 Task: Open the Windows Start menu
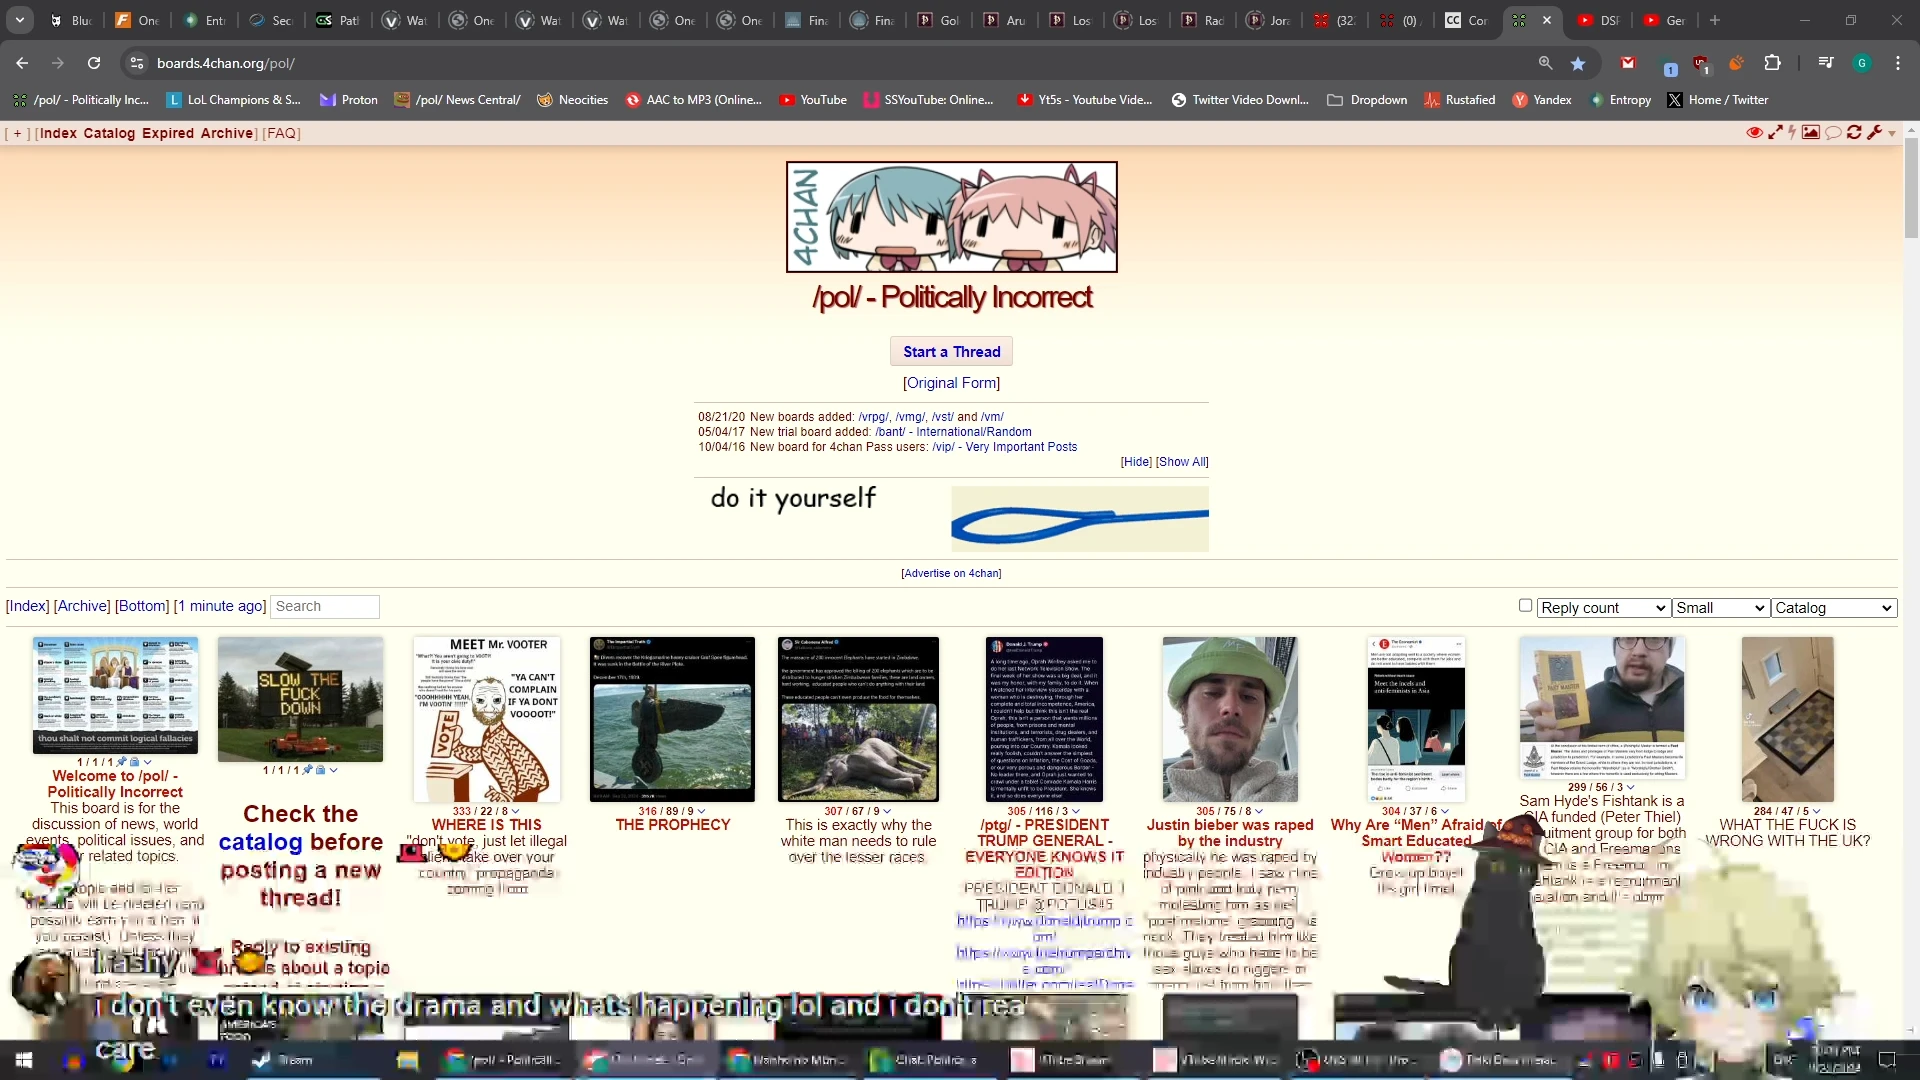pyautogui.click(x=24, y=1060)
